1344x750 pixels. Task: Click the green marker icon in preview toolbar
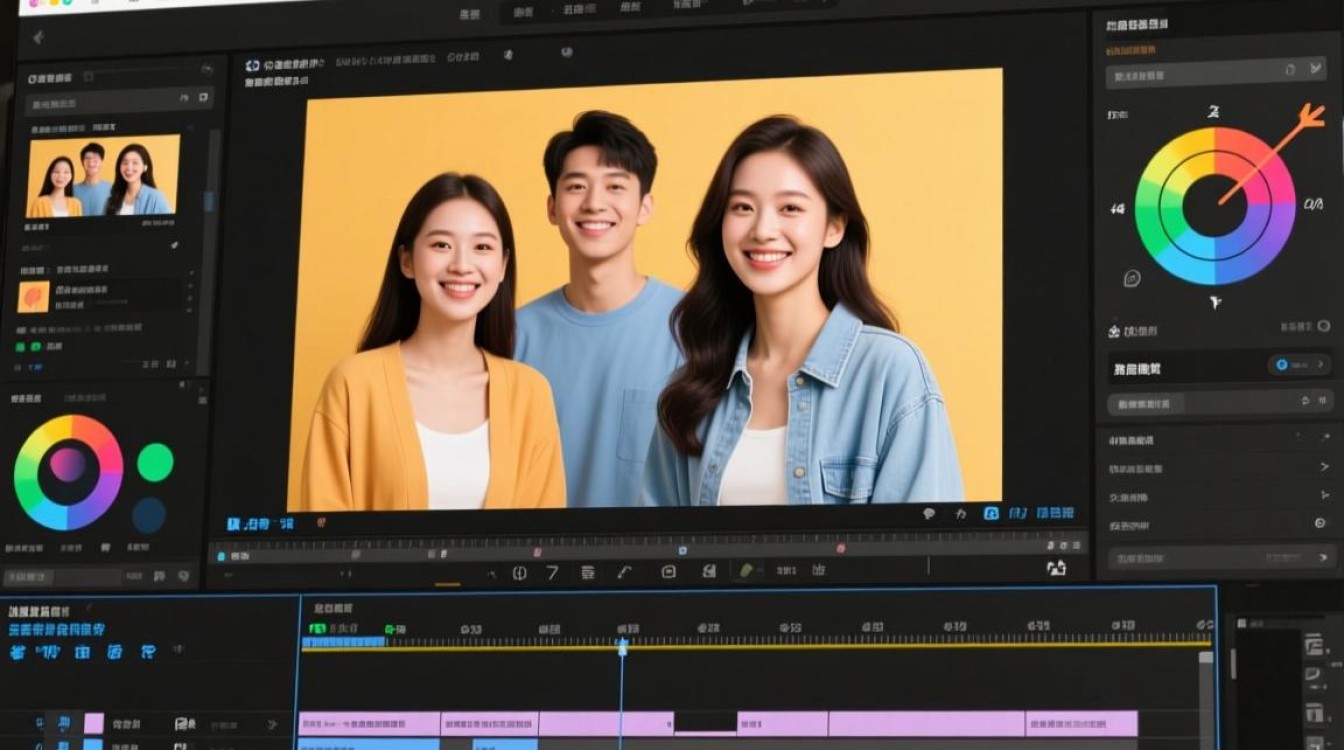point(745,571)
